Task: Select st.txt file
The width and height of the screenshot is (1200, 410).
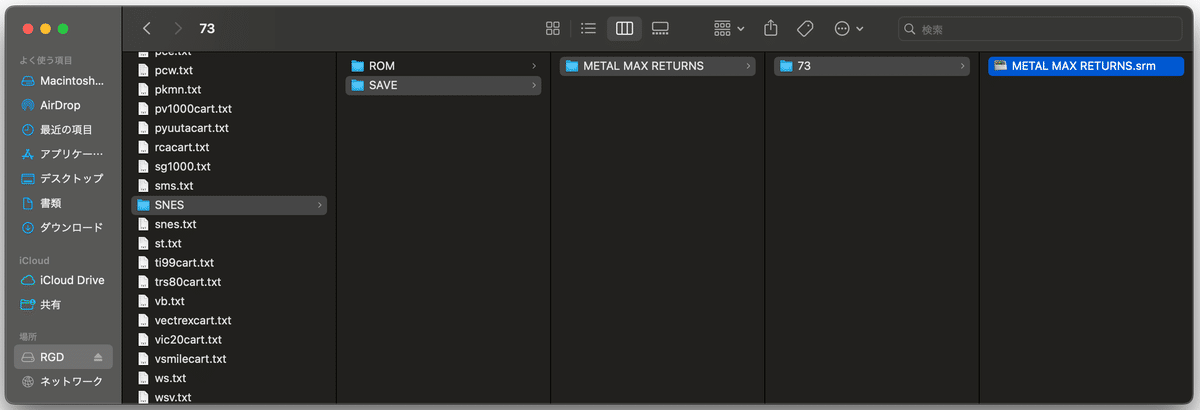Action: click(x=229, y=243)
